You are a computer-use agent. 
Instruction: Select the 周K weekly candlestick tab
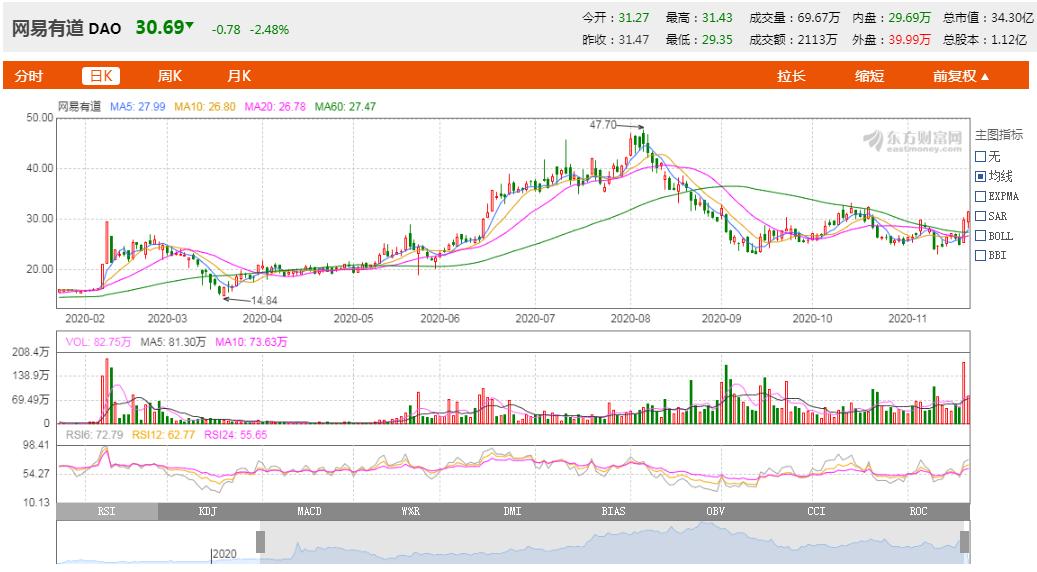(x=169, y=76)
